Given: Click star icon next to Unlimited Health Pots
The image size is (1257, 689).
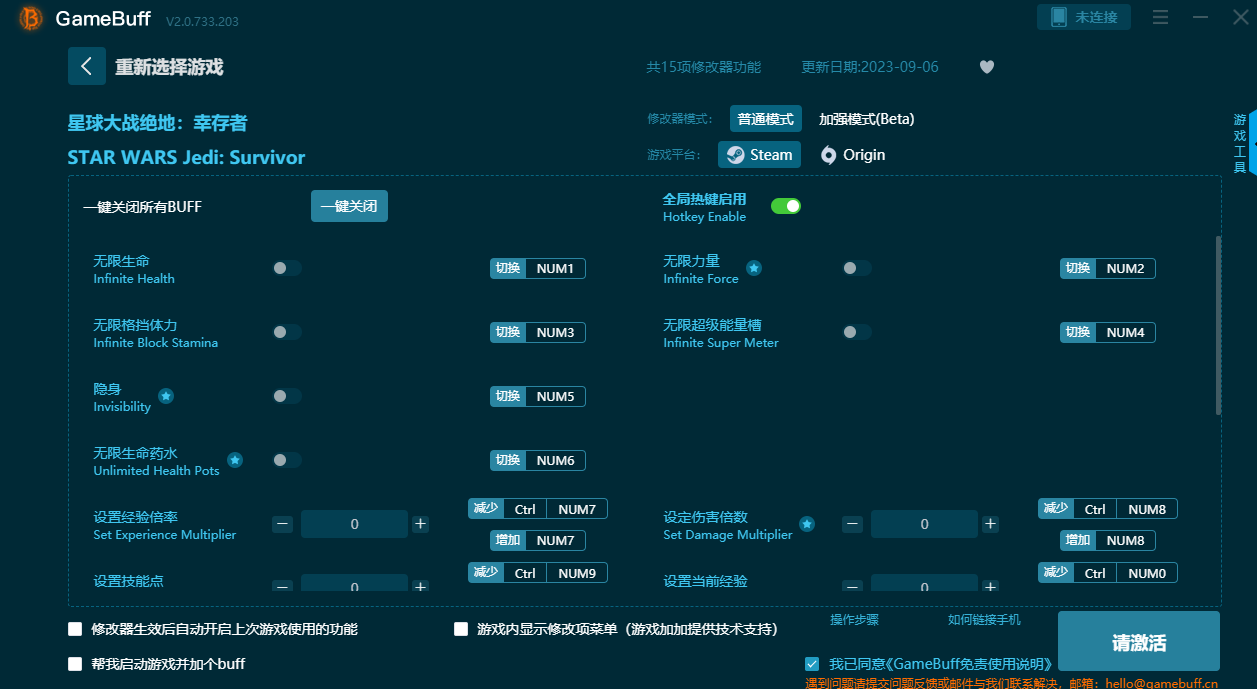Looking at the screenshot, I should pos(235,460).
